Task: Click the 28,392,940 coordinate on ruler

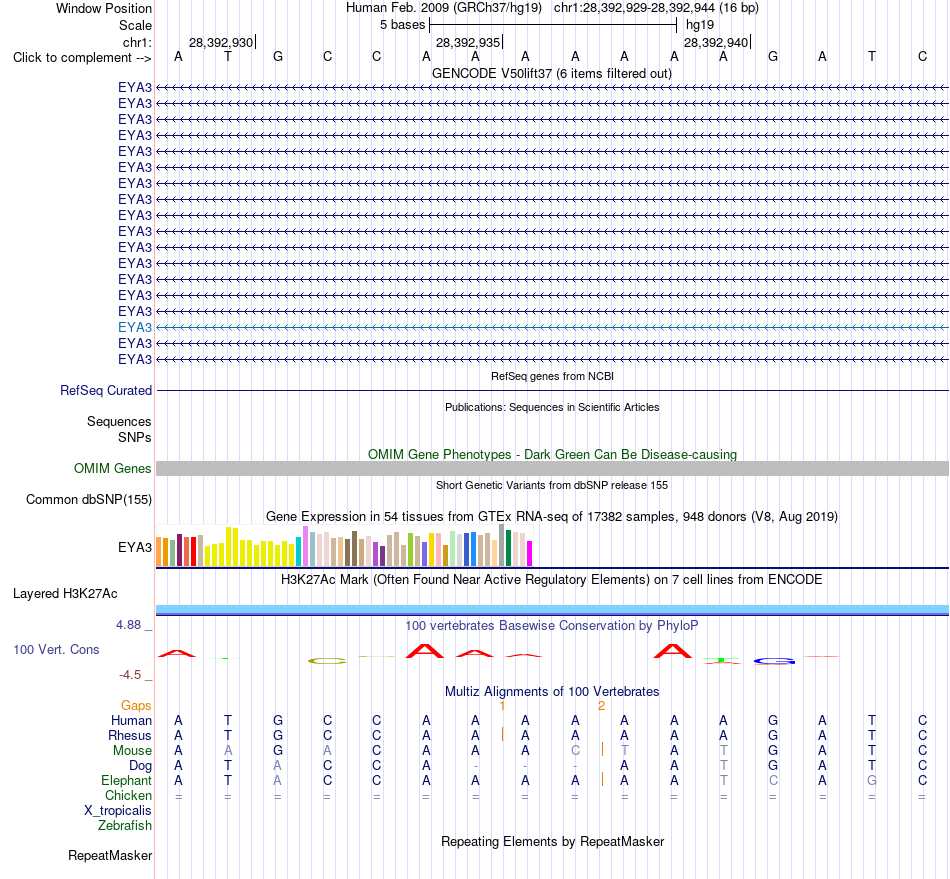Action: click(716, 42)
